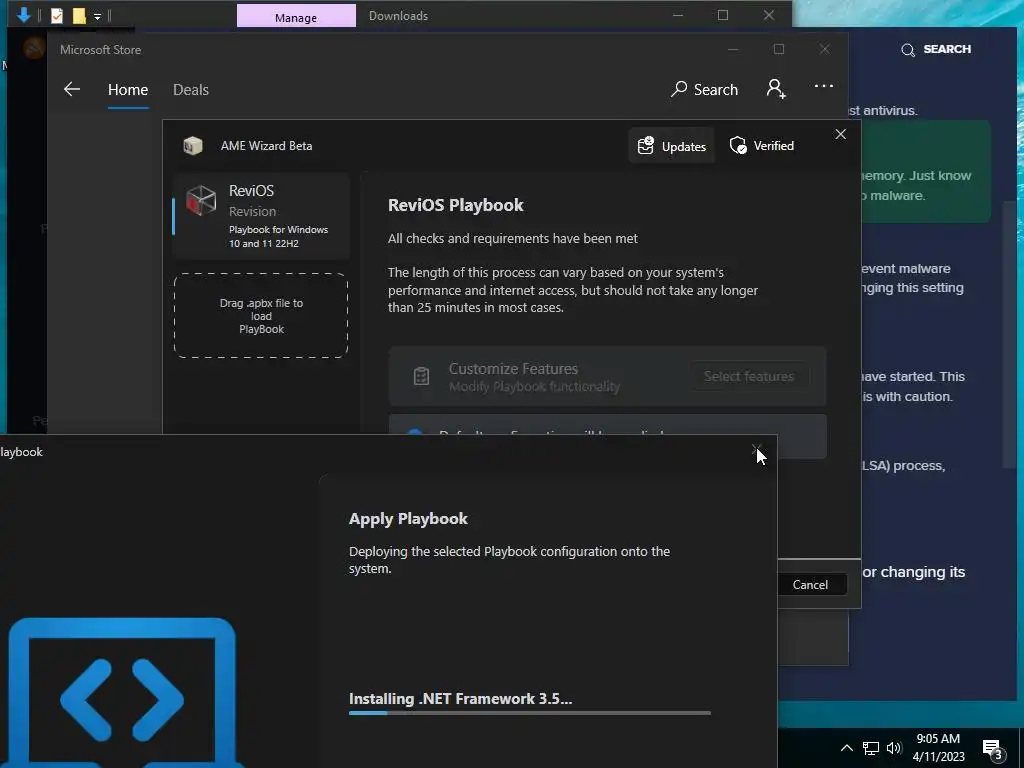Click the Downloads title in the Explorer window

tap(398, 16)
